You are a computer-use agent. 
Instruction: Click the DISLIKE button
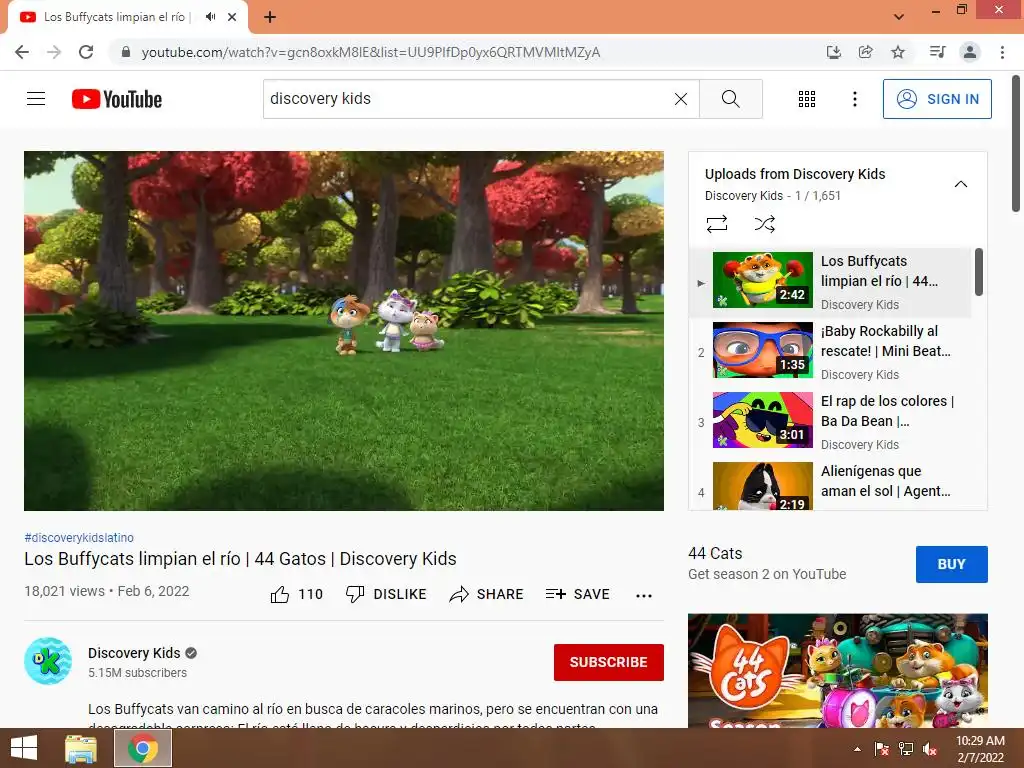(x=386, y=594)
